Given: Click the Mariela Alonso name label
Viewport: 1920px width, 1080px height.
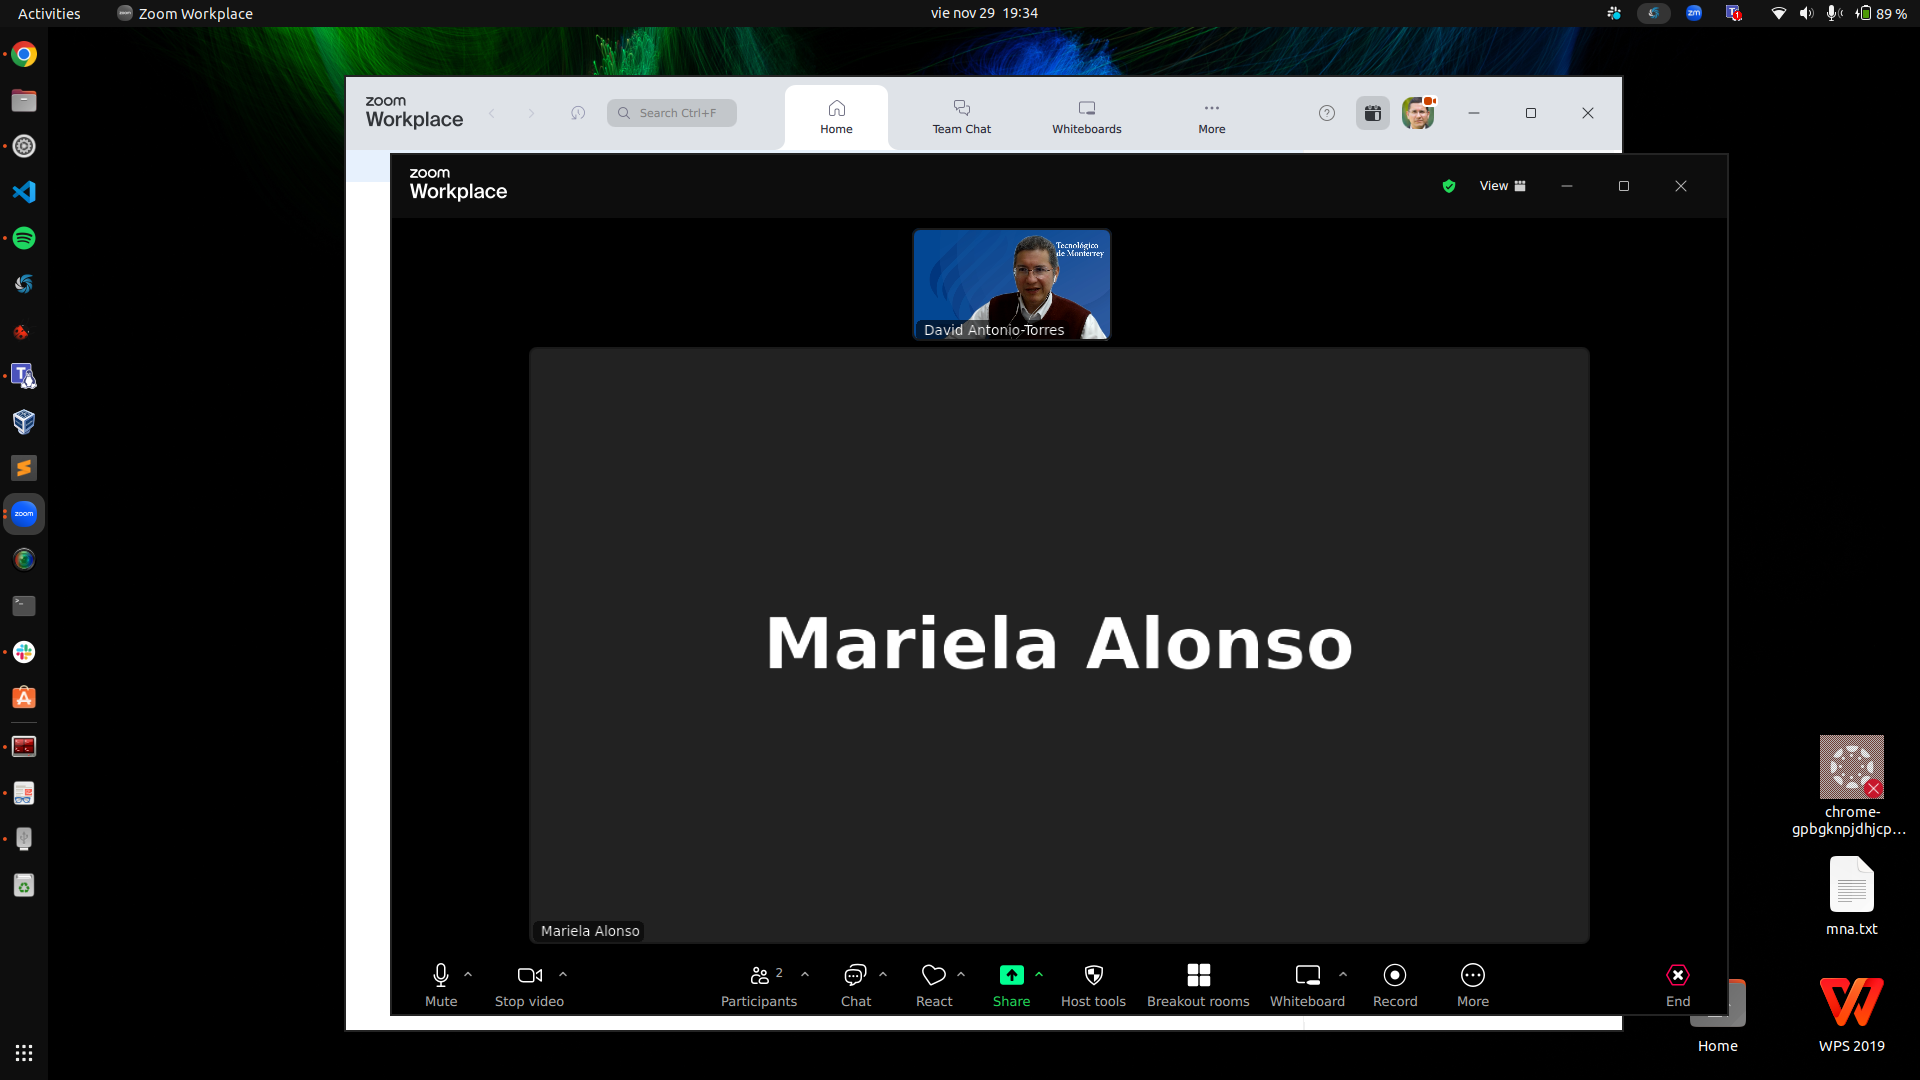Looking at the screenshot, I should pyautogui.click(x=590, y=931).
